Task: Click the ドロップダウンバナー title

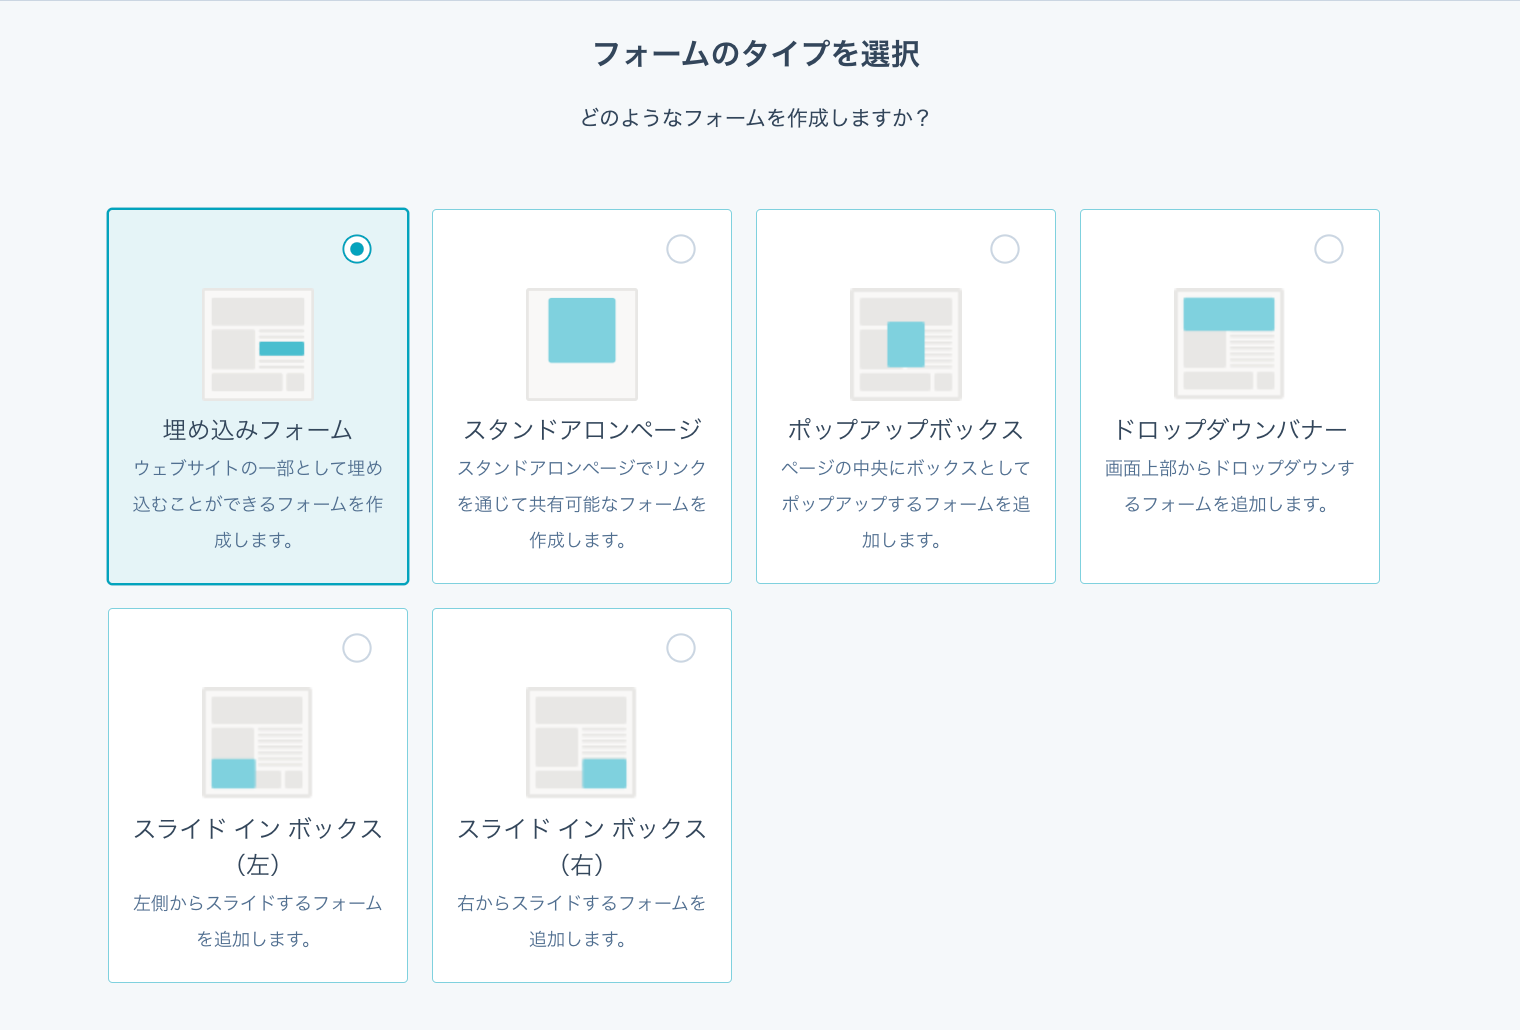Action: pyautogui.click(x=1230, y=430)
